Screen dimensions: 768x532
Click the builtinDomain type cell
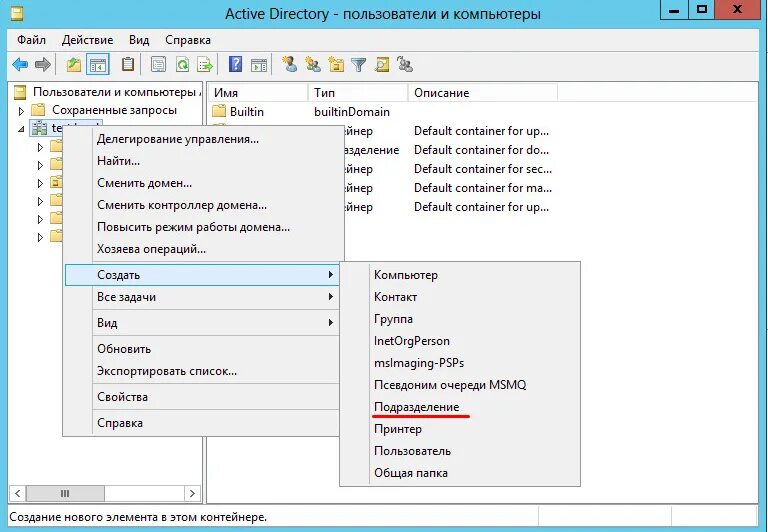(x=352, y=112)
